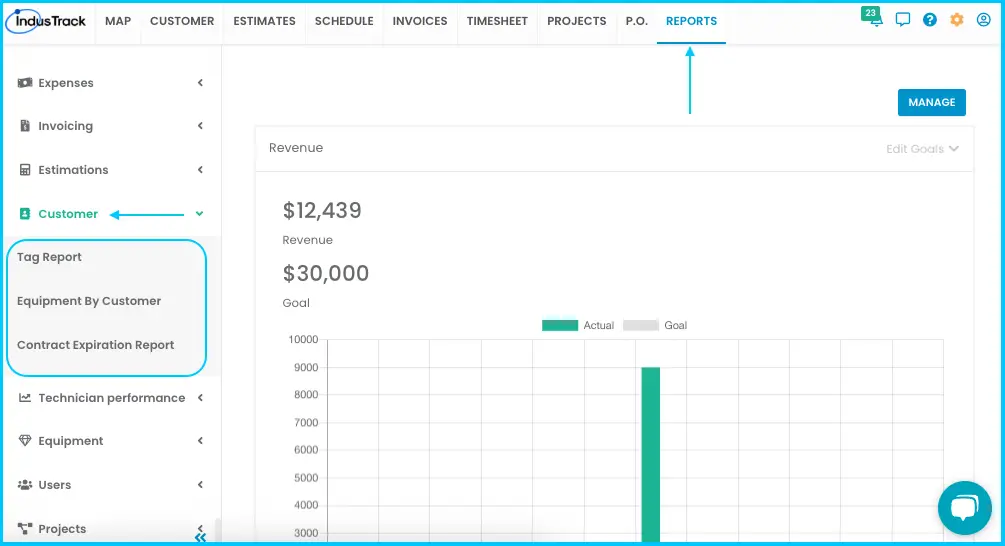Go to the PROJECTS tab

click(x=577, y=21)
